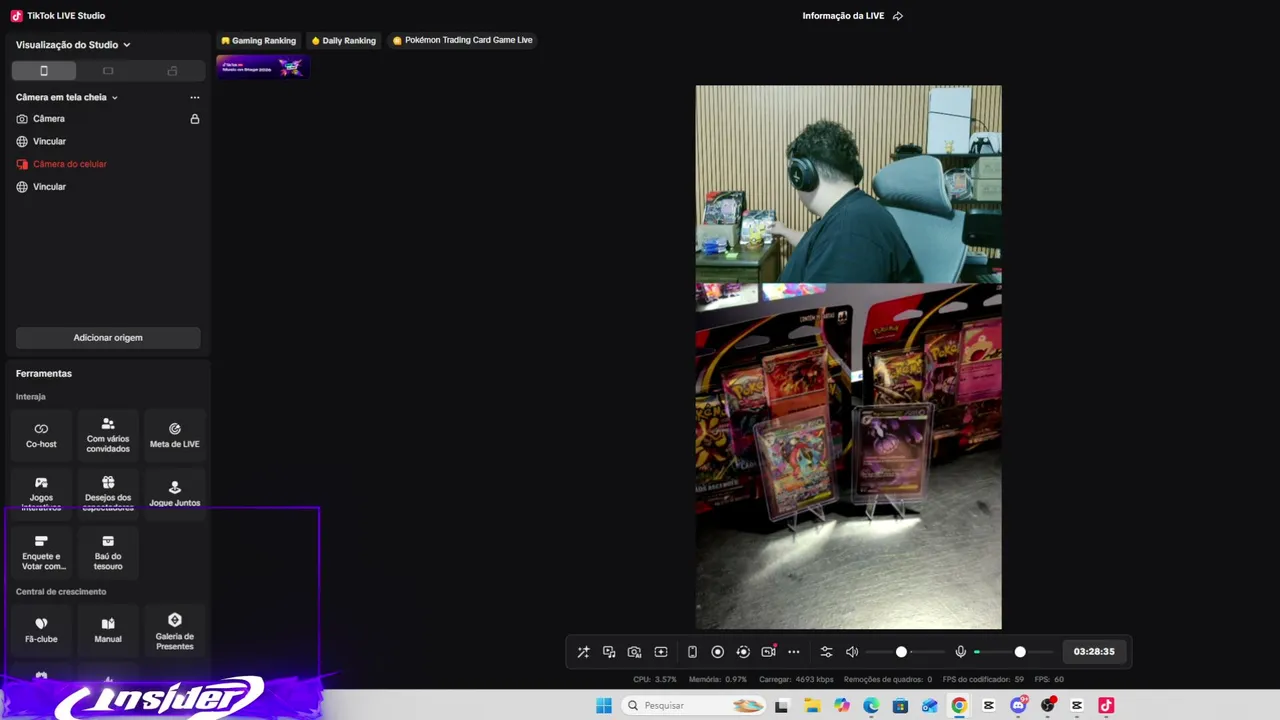
Task: Select the Câmera do celular source
Action: [108, 164]
